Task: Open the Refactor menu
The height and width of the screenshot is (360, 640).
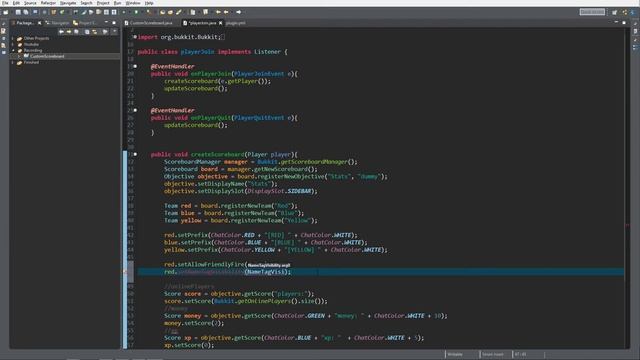Action: point(48,3)
